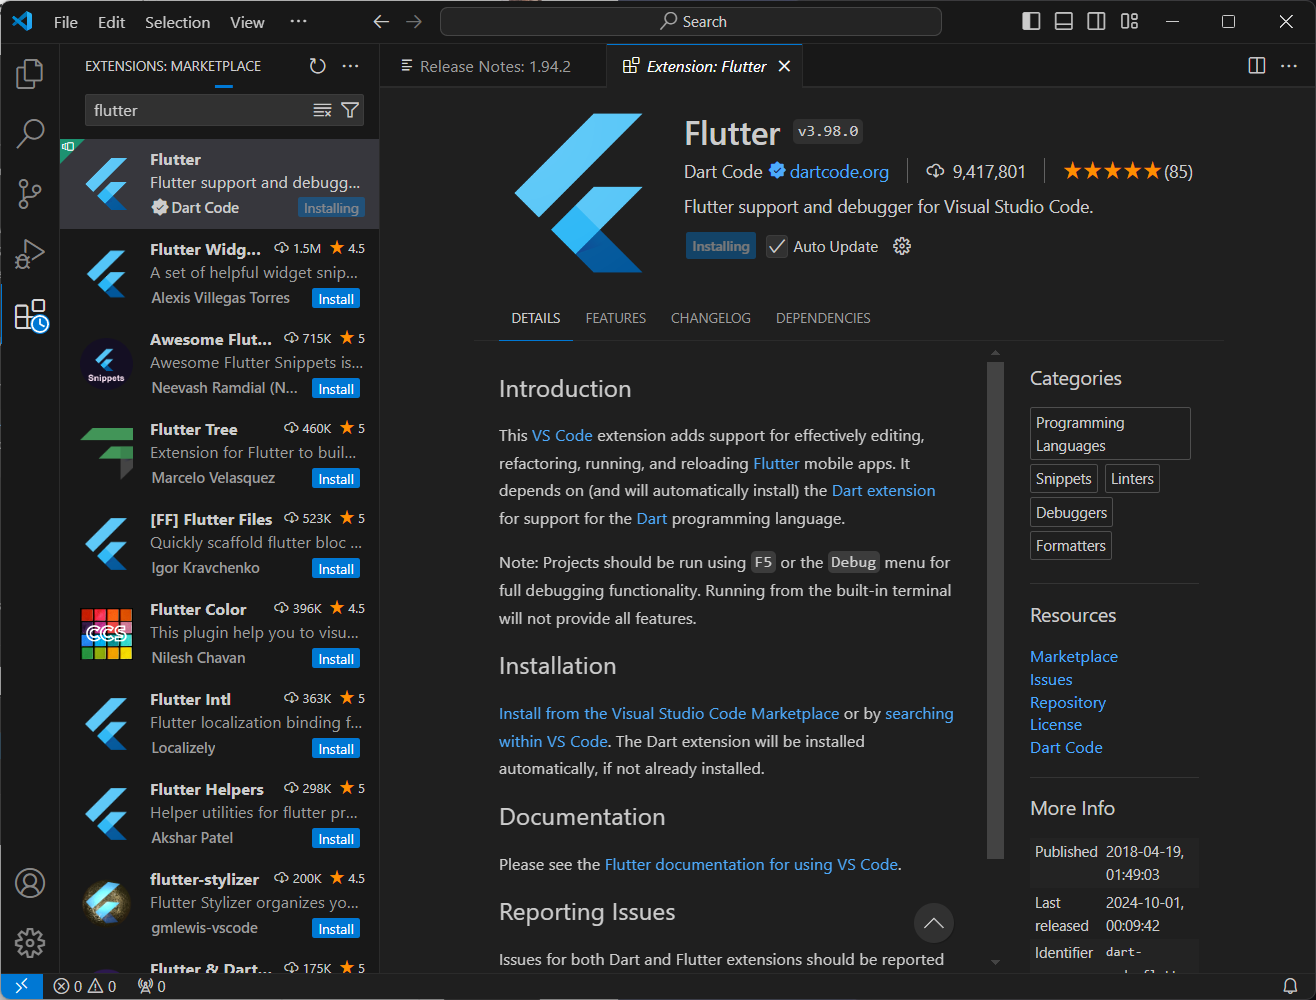Open the Repository resource link
1316x1000 pixels.
(1068, 702)
